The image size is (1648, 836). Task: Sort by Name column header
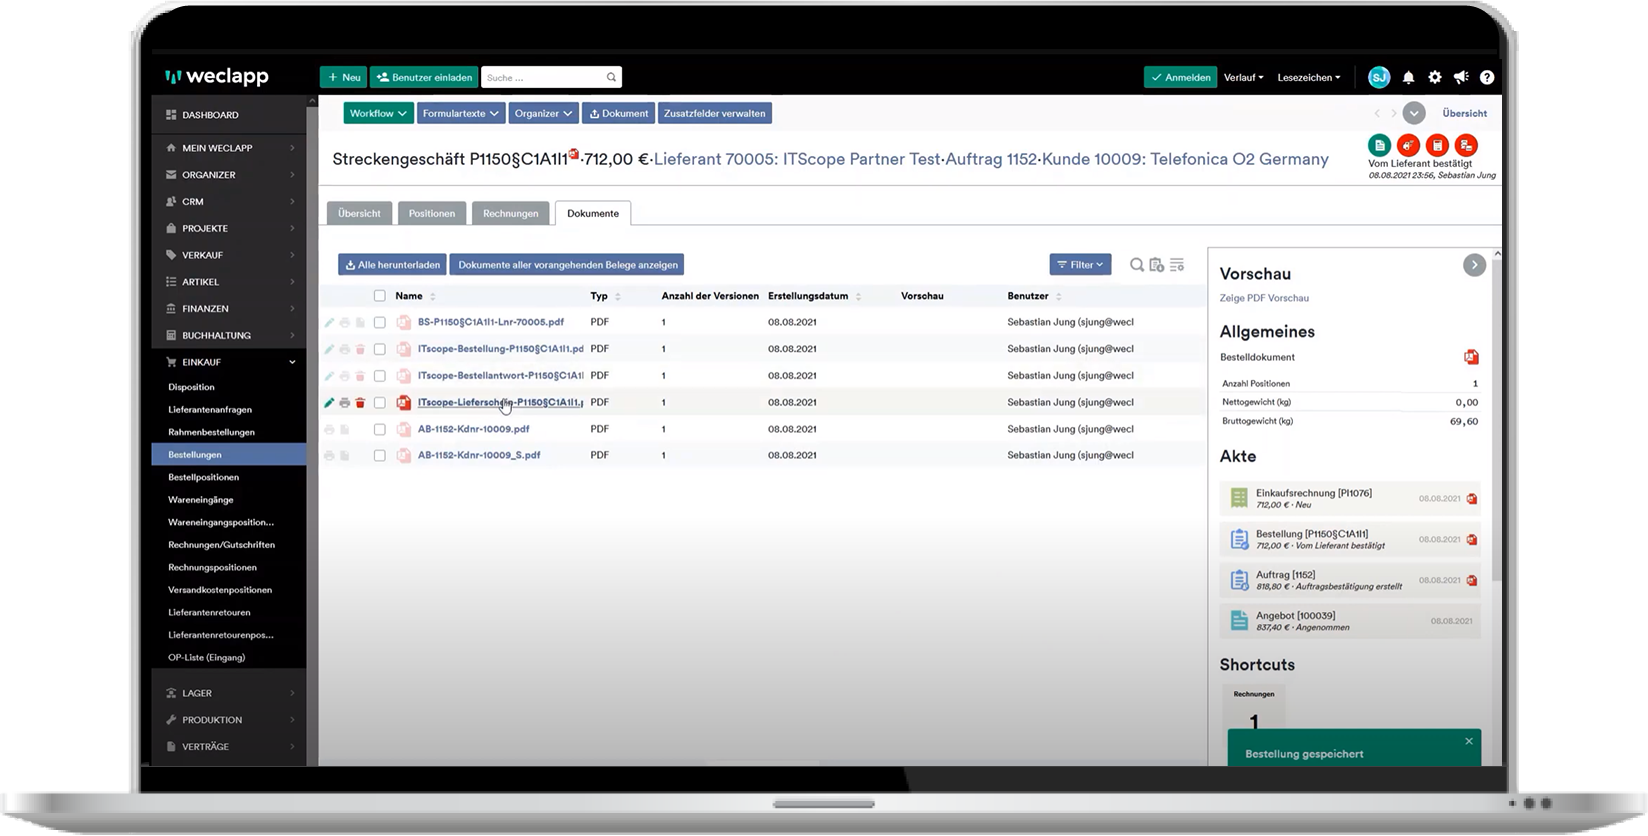[x=409, y=296]
